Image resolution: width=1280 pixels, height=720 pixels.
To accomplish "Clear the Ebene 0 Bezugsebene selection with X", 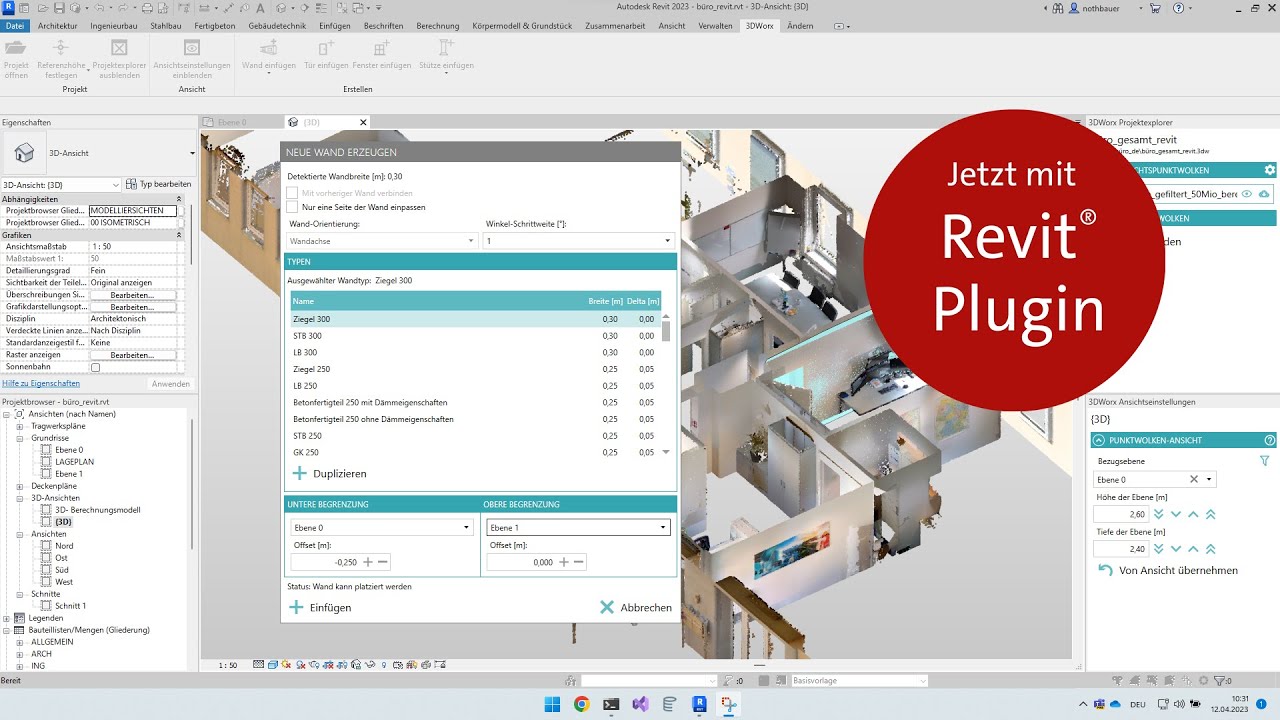I will [1193, 480].
